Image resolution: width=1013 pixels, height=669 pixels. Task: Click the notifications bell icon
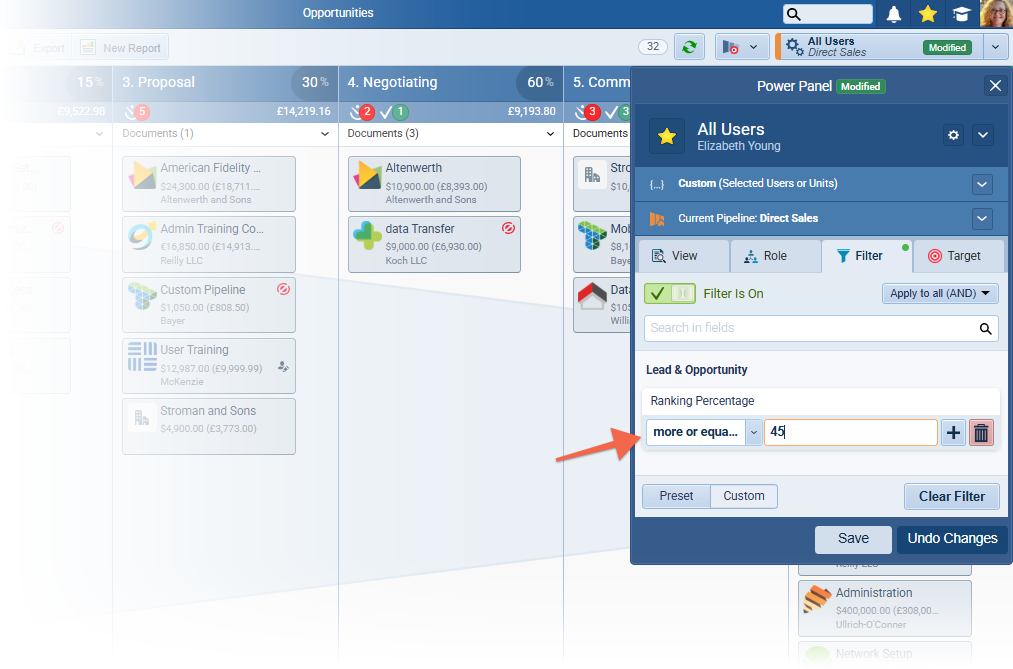tap(894, 14)
